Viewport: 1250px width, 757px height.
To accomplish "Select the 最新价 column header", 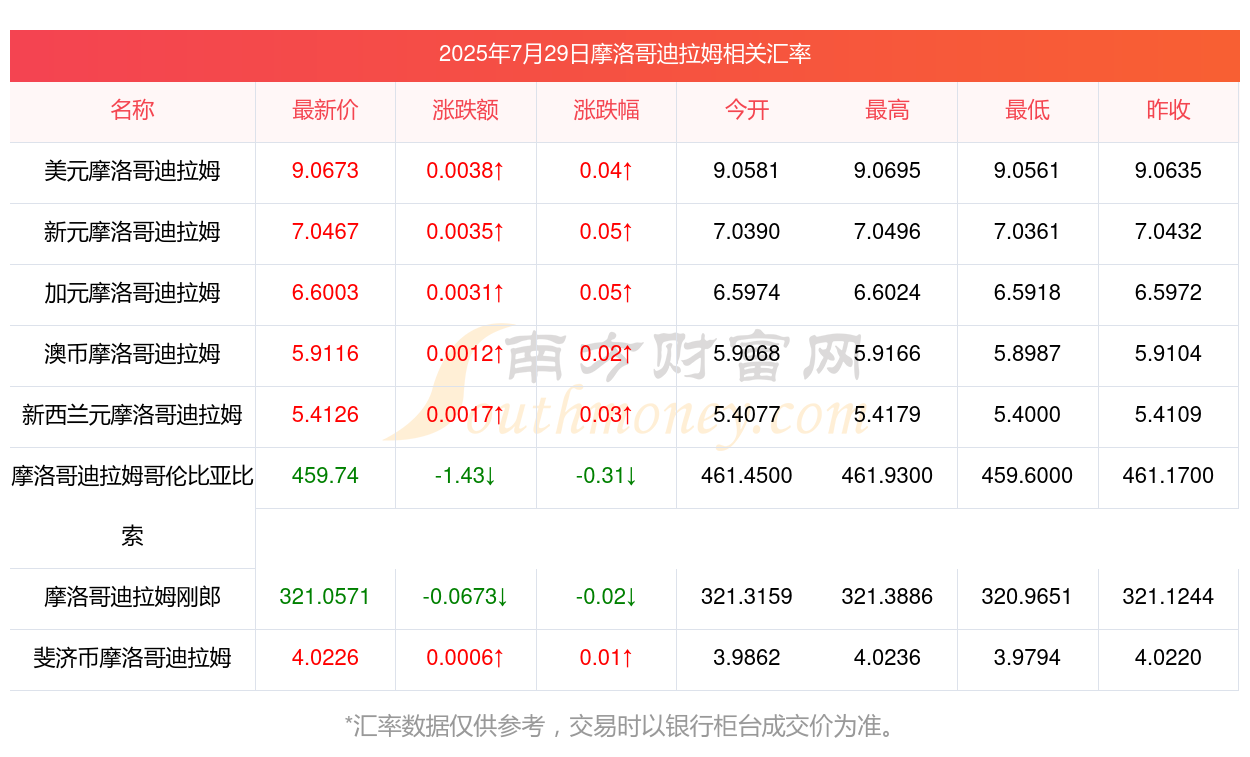I will pos(325,110).
